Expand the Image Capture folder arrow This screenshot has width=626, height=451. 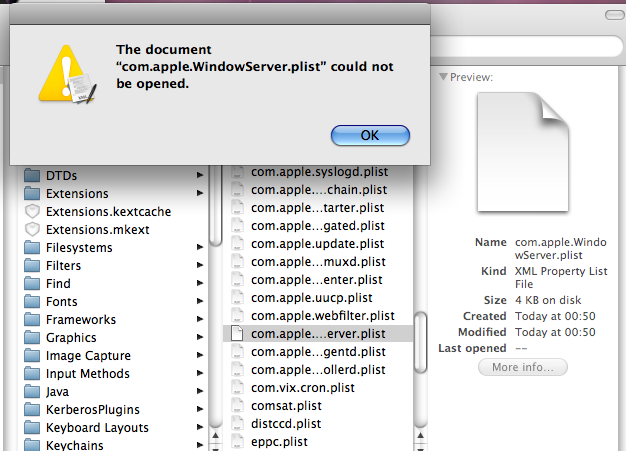click(200, 355)
